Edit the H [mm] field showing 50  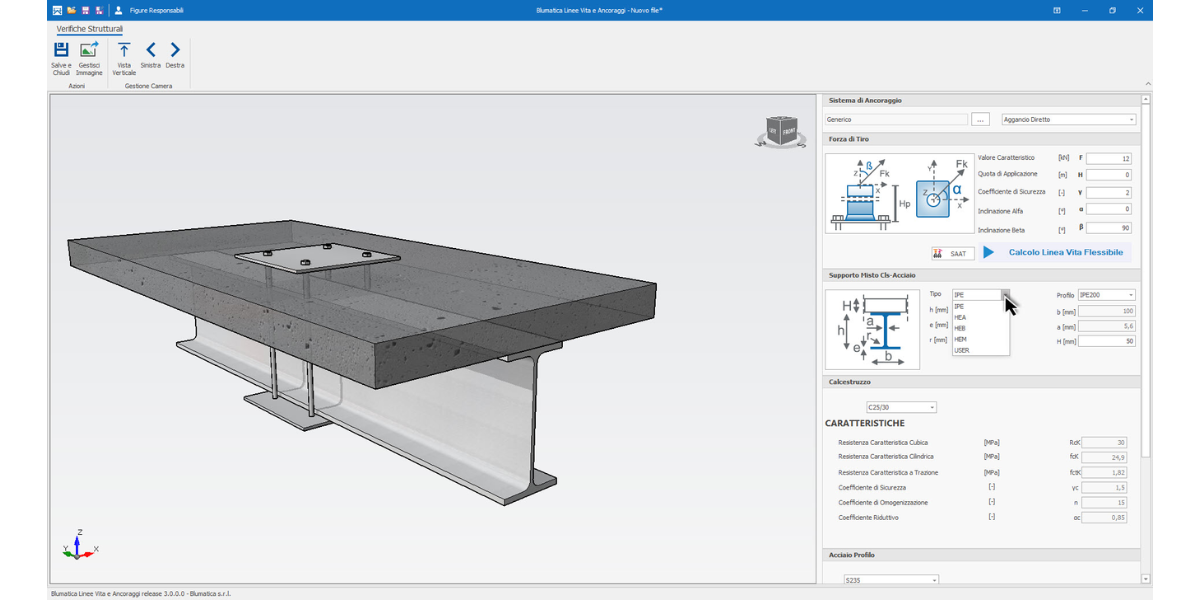tap(1107, 341)
